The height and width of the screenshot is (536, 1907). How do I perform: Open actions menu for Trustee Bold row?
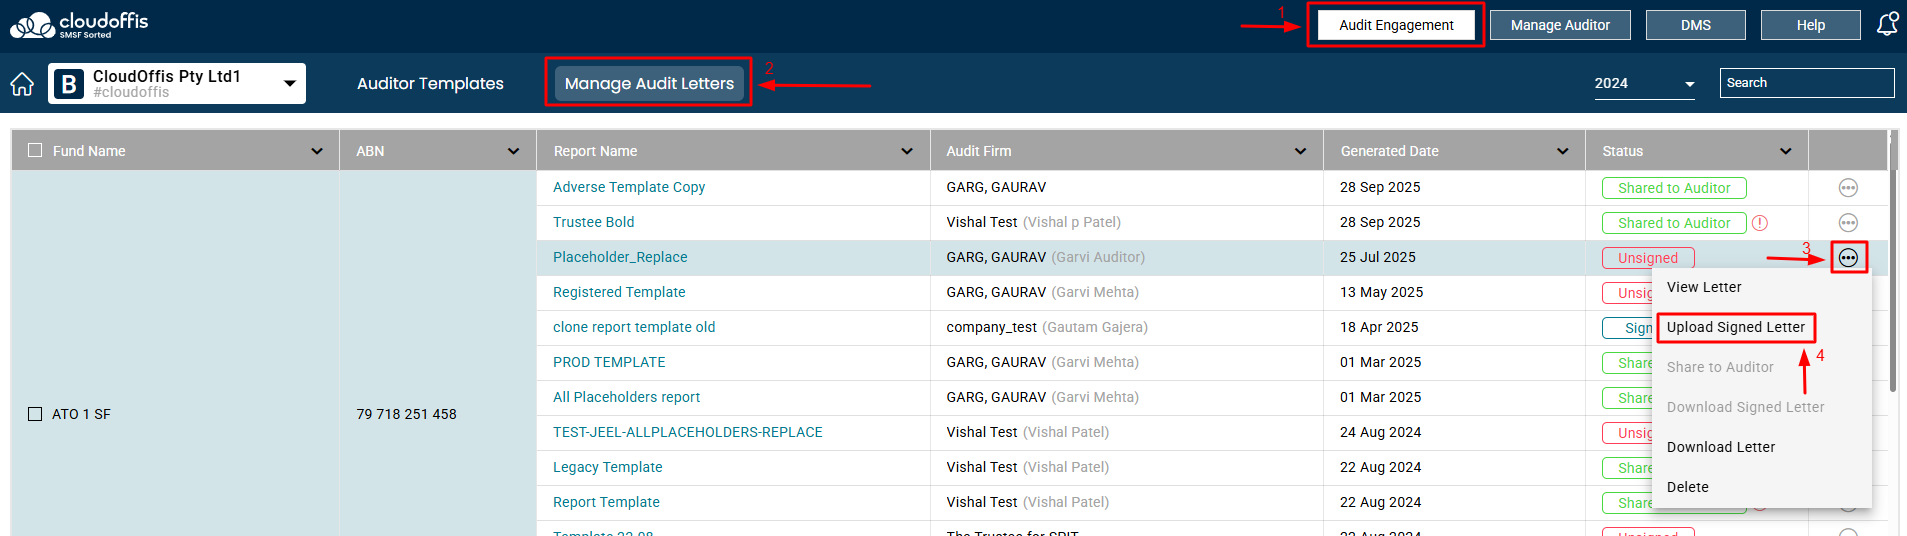point(1848,223)
